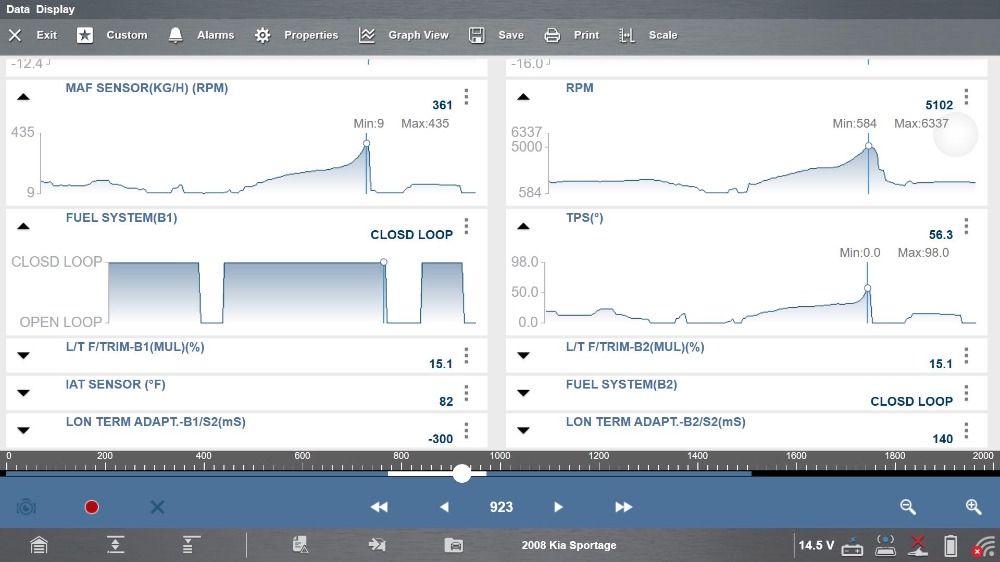The width and height of the screenshot is (1000, 562).
Task: Open the Alarms settings
Action: pos(201,35)
